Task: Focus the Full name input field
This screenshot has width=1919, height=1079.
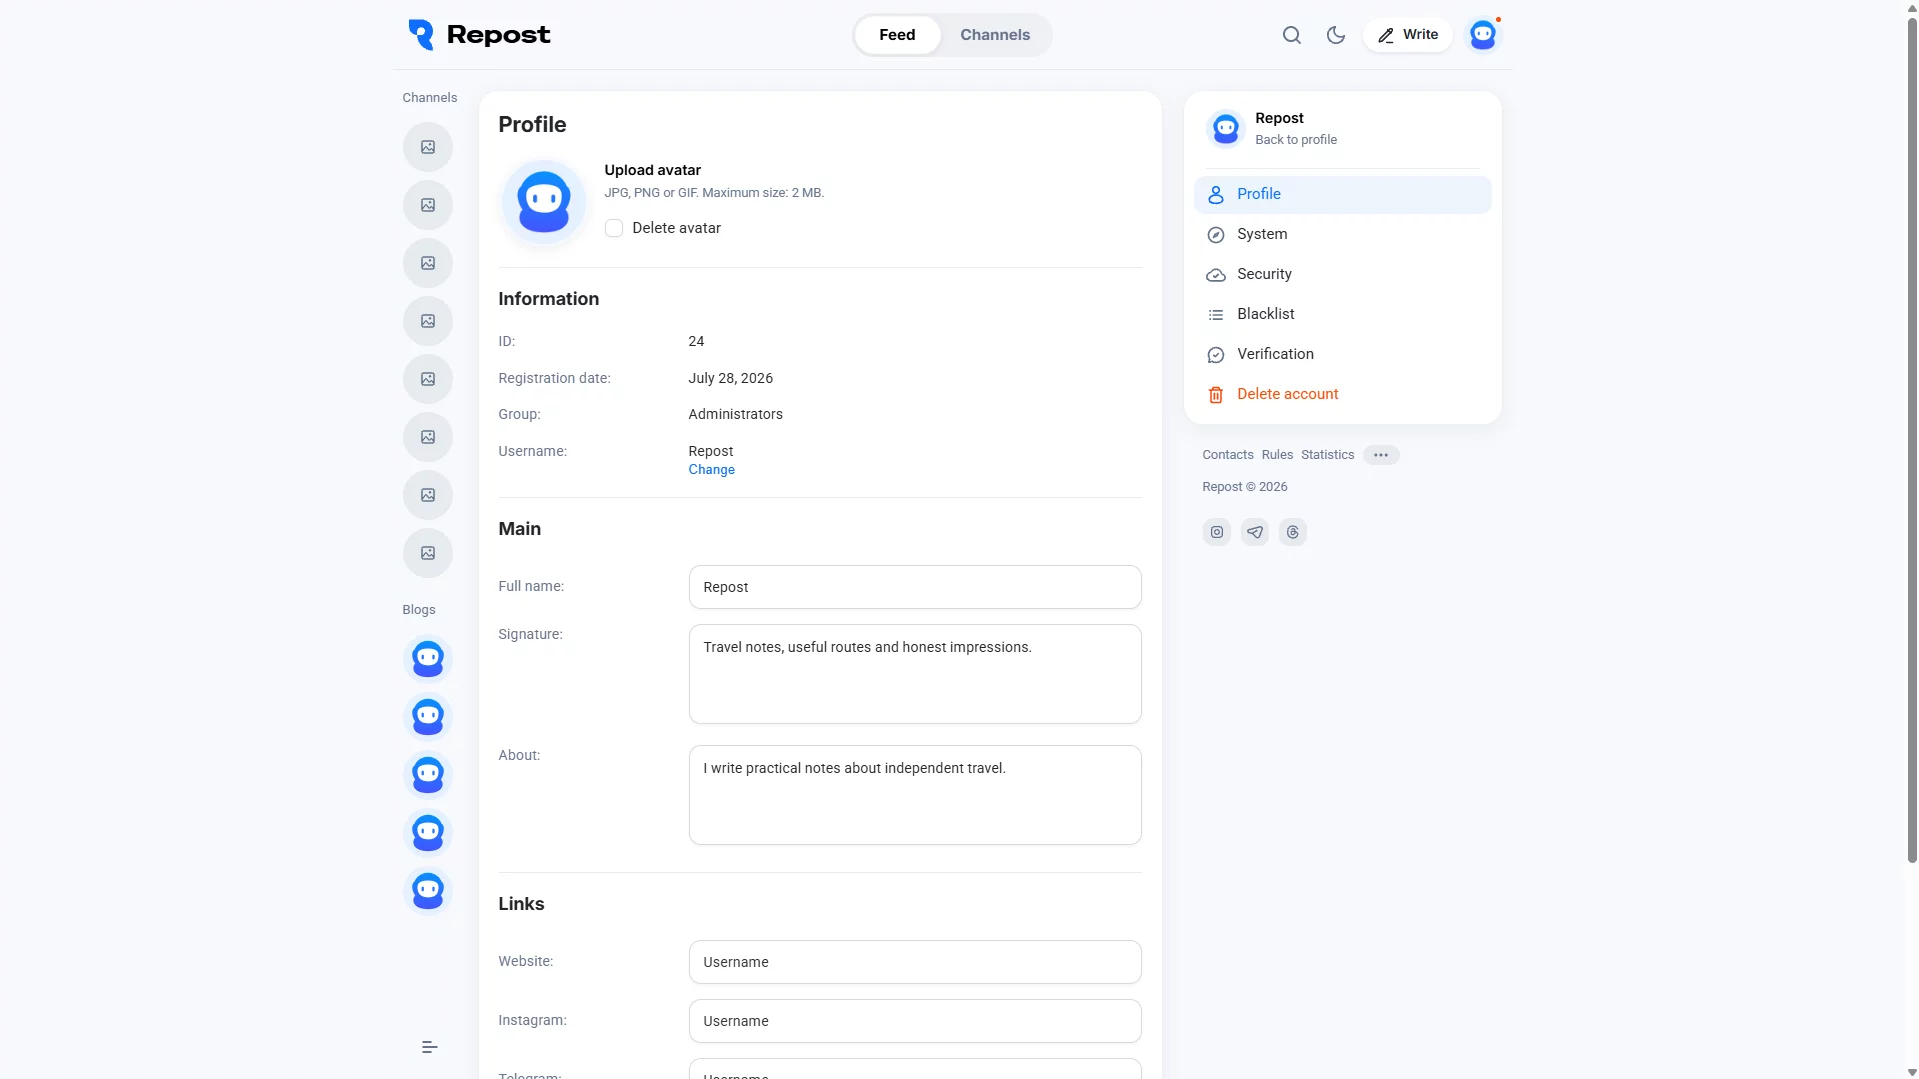Action: 914,587
